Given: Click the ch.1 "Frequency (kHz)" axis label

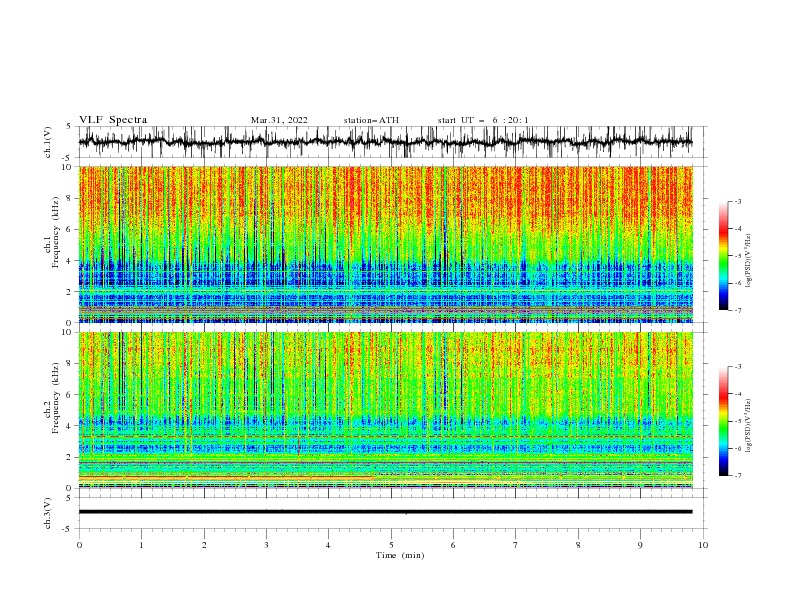Looking at the screenshot, I should tap(56, 232).
